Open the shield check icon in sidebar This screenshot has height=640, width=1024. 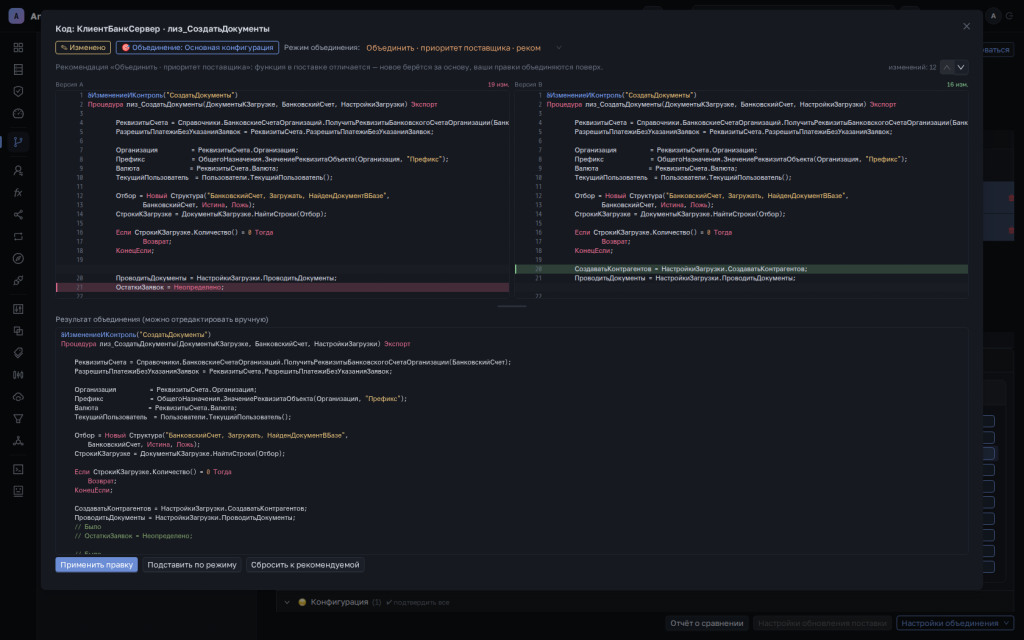[18, 91]
